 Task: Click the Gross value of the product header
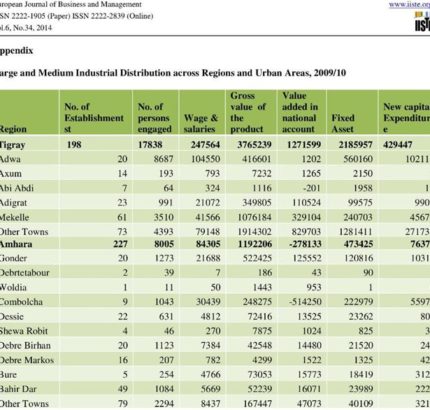[248, 112]
